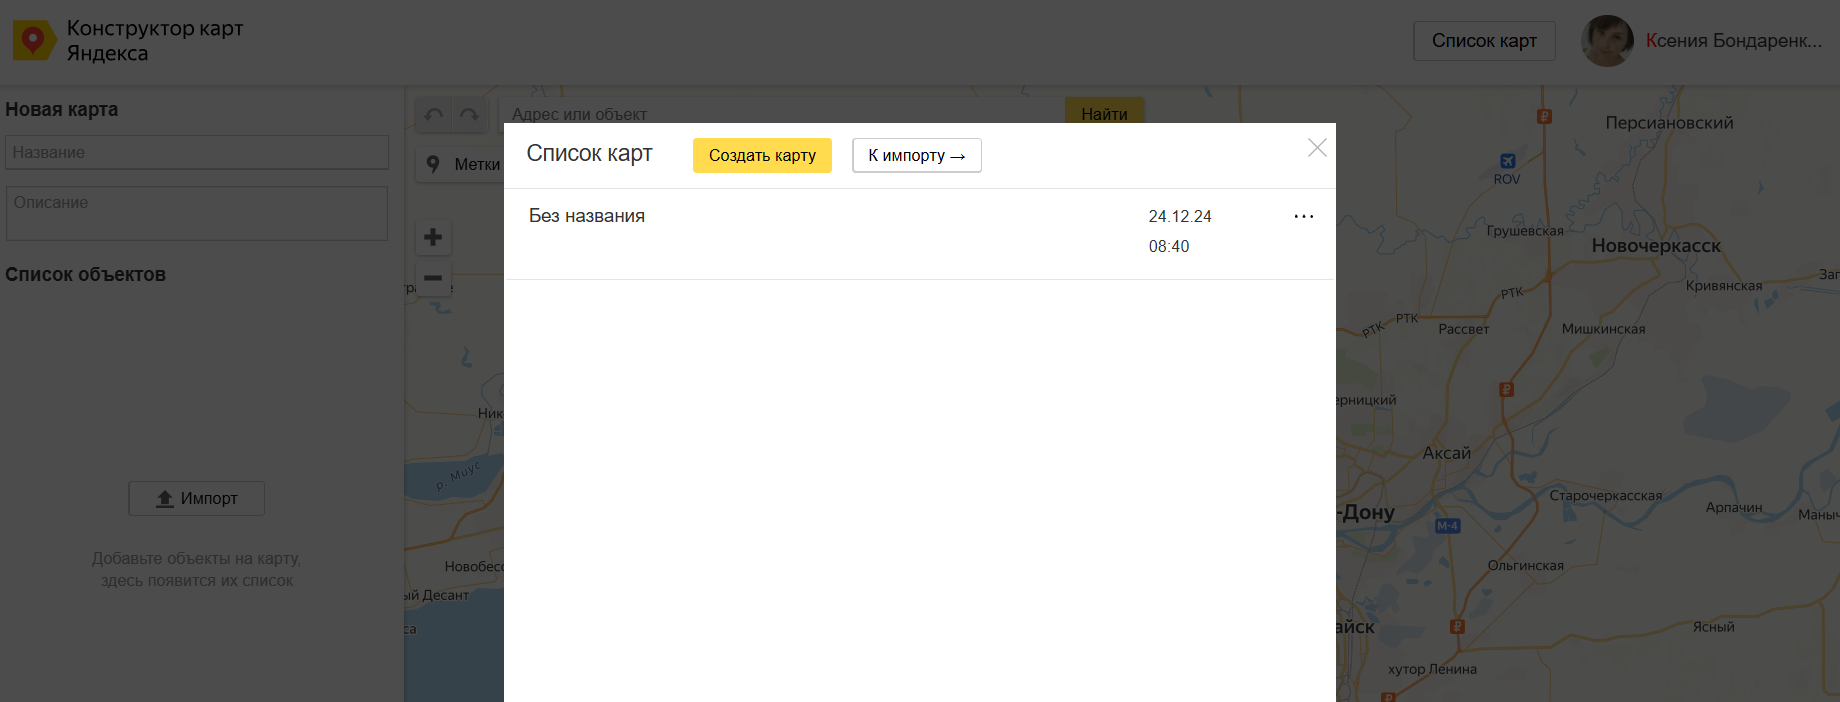Viewport: 1840px width, 702px height.
Task: Click the redo arrow icon
Action: 469,115
